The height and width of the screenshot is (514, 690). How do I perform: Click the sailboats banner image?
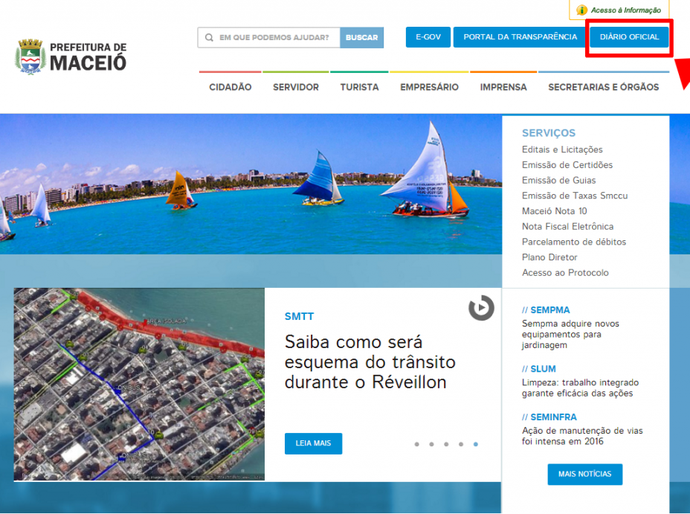(251, 184)
